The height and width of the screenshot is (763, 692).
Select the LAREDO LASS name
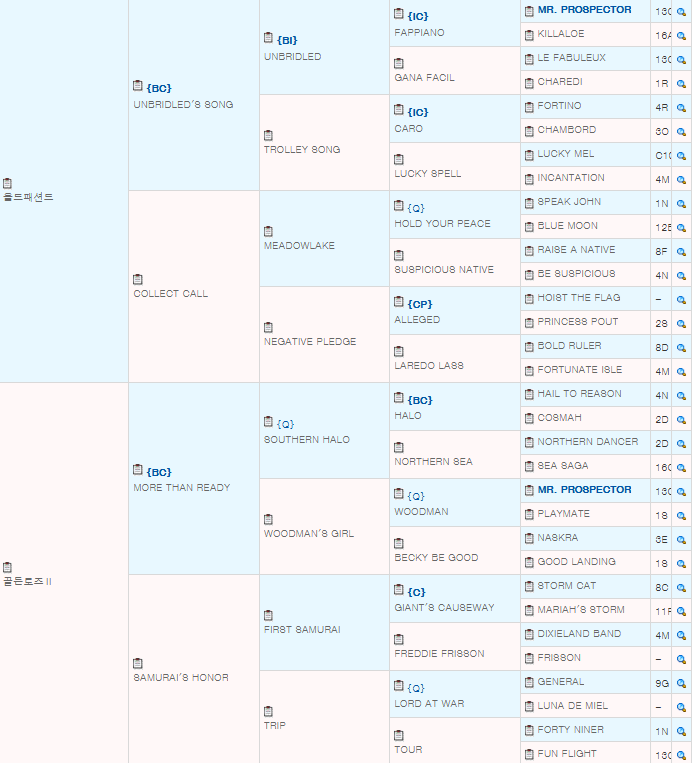[429, 365]
